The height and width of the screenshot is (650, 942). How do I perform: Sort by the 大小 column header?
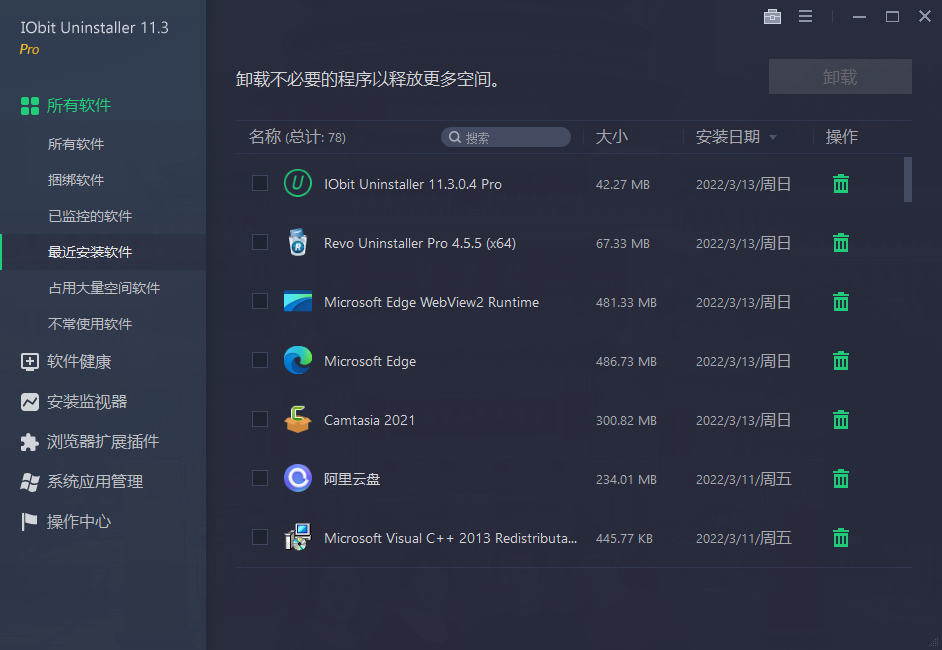(x=612, y=137)
